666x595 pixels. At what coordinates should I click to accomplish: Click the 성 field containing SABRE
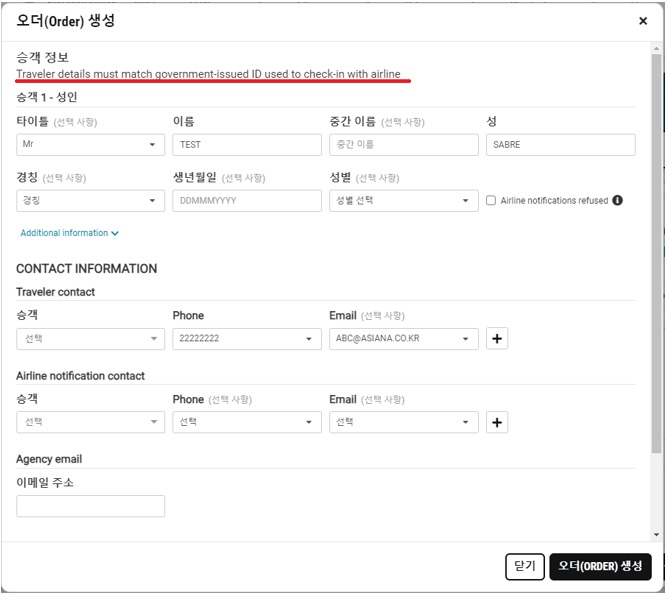pos(560,144)
